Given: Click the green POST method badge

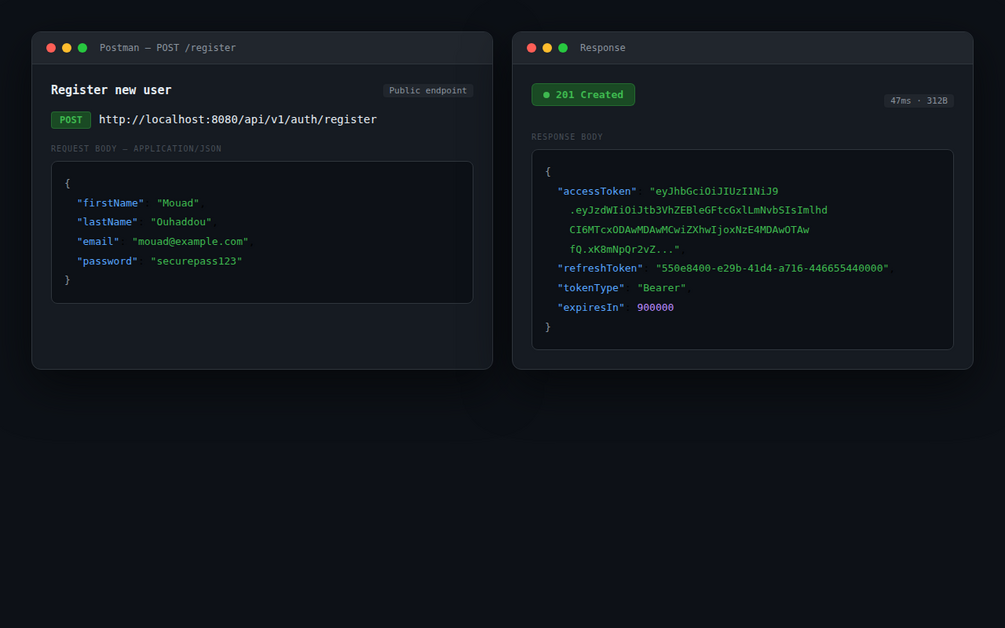Looking at the screenshot, I should click(x=71, y=120).
